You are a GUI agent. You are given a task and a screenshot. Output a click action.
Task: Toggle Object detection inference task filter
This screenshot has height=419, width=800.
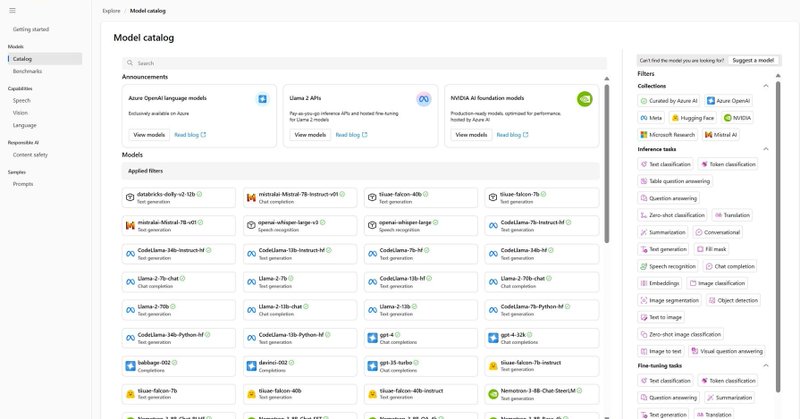coord(733,301)
